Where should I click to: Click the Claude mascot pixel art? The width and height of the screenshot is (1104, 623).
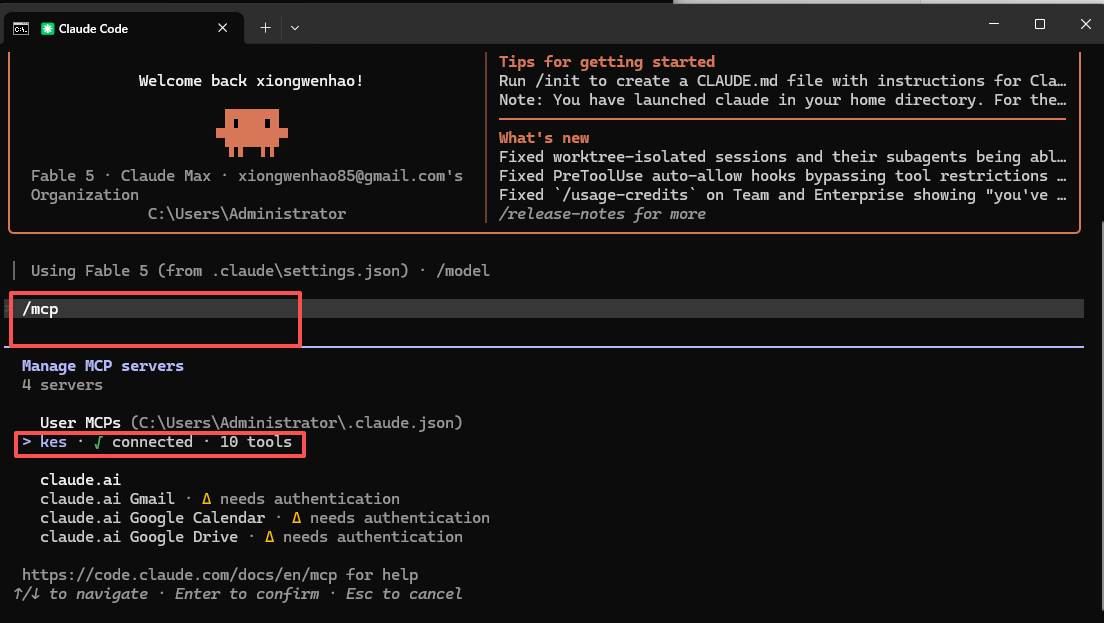(251, 132)
